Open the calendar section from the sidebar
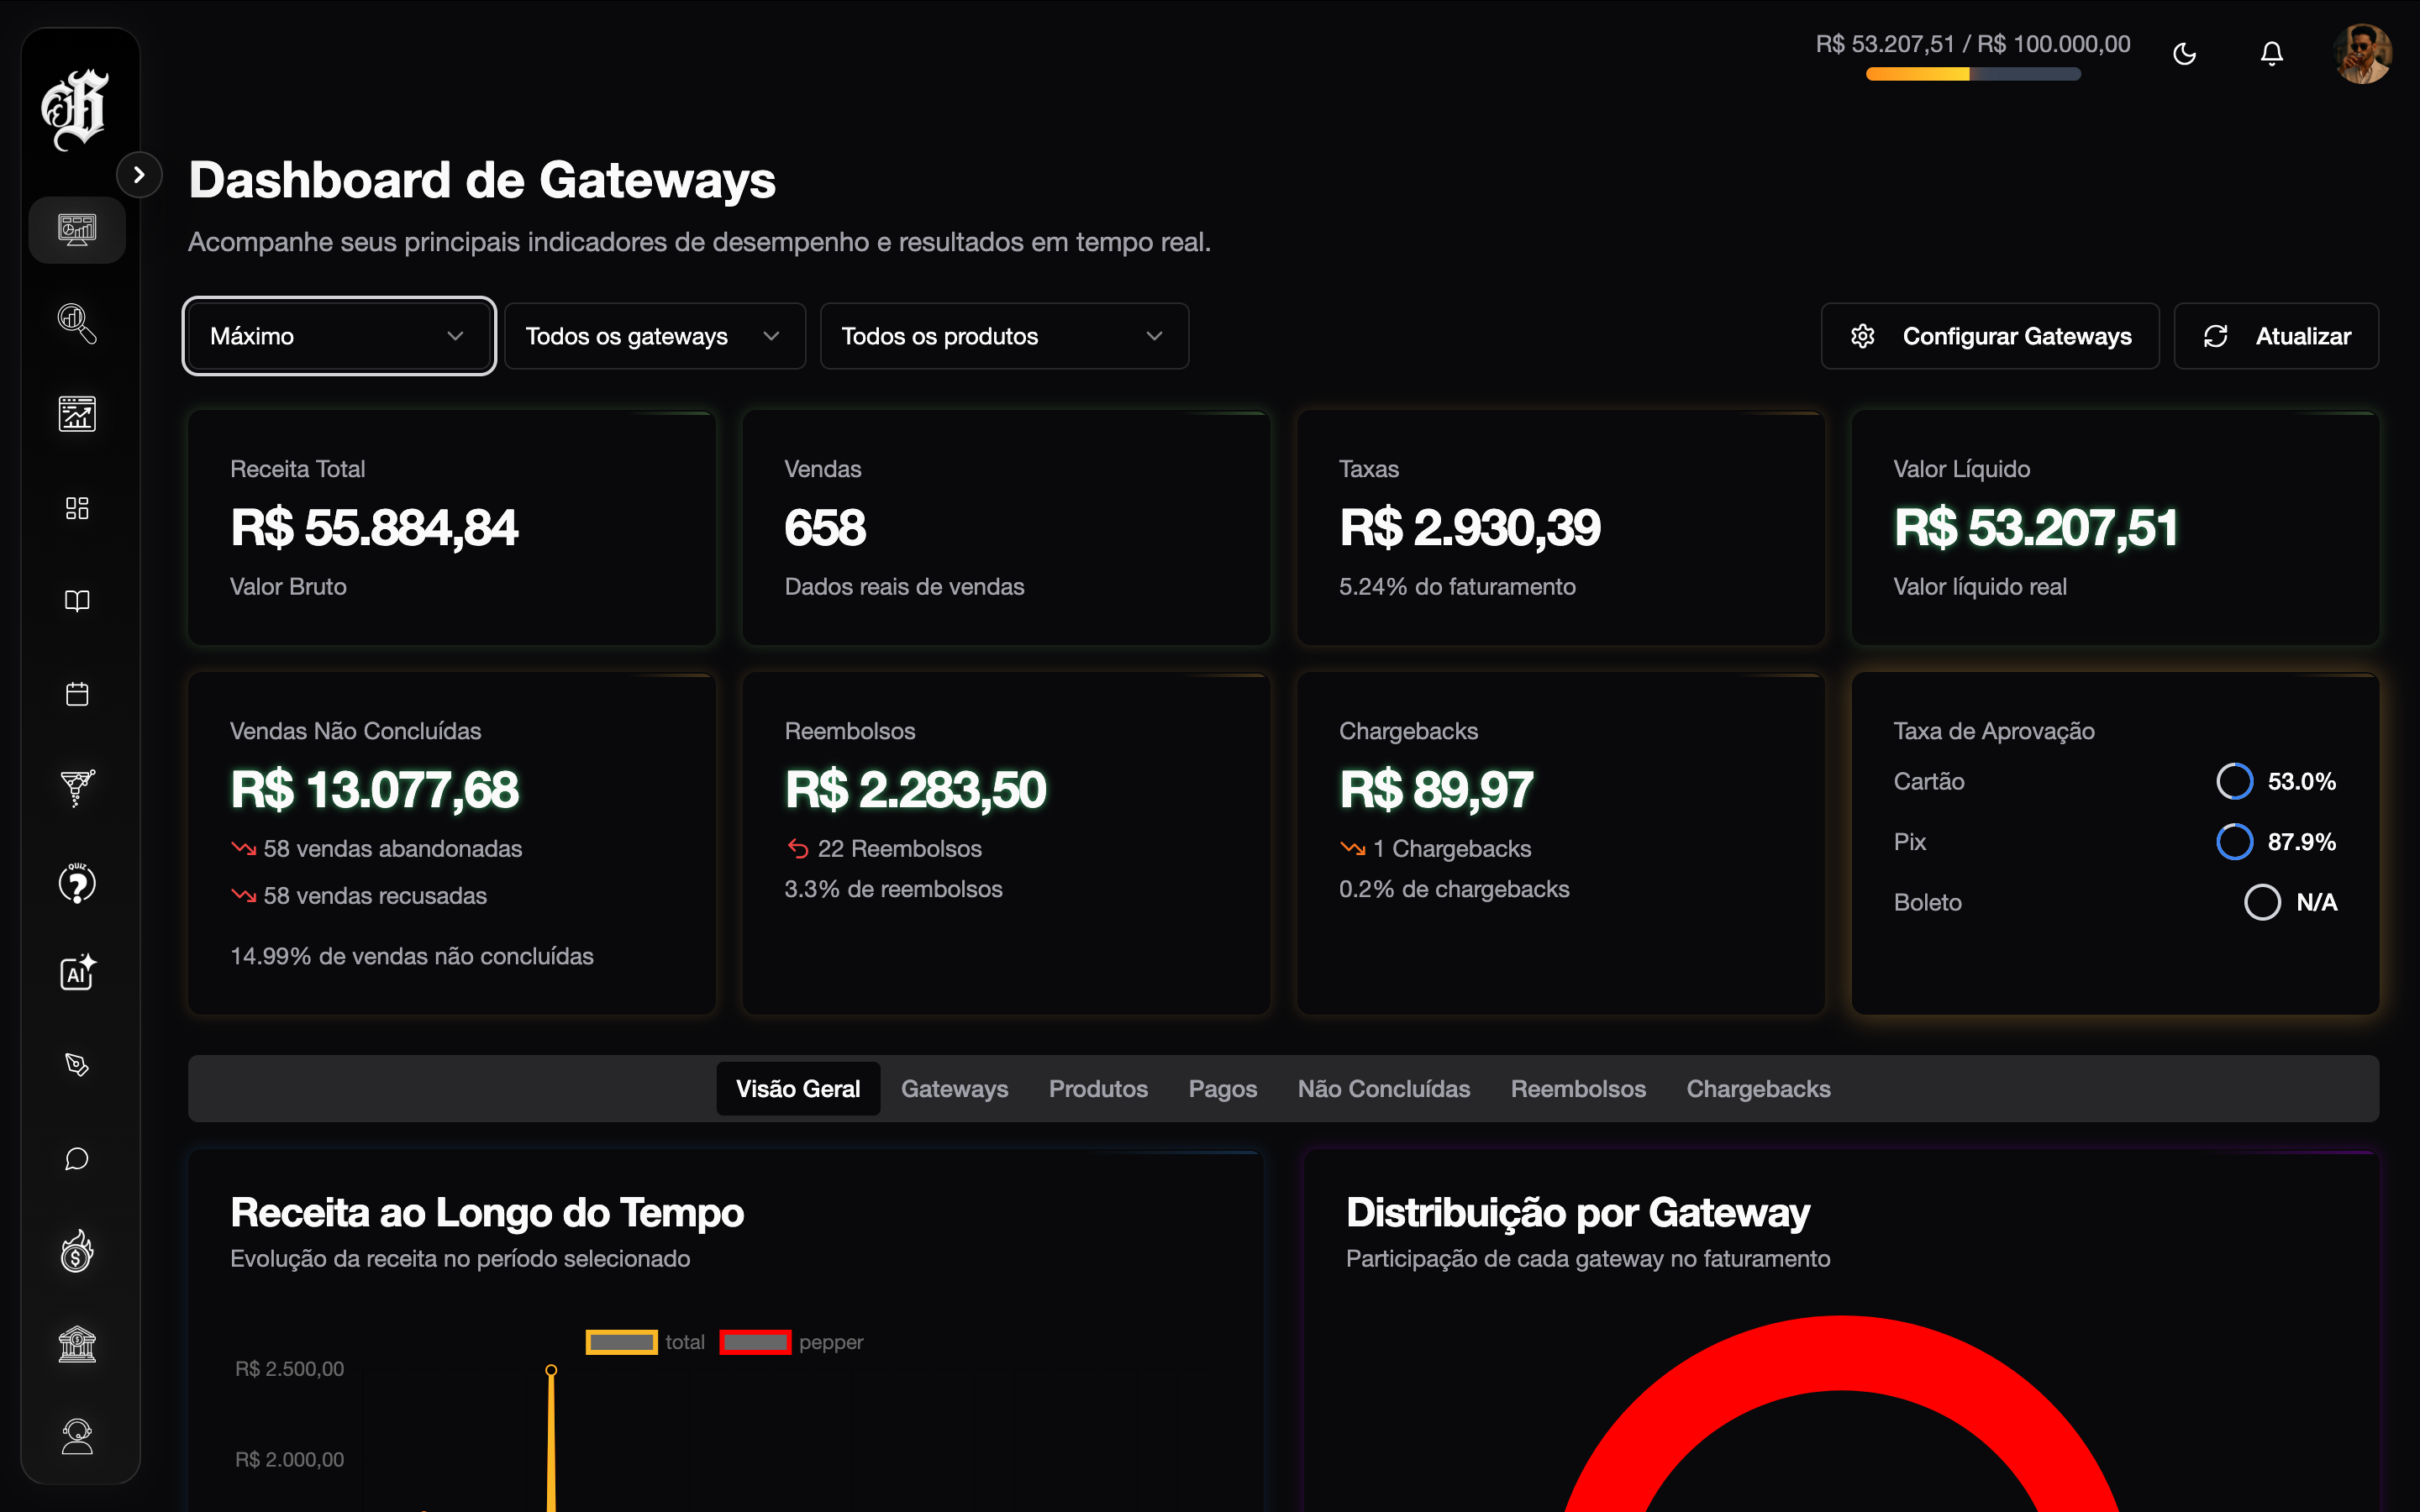2420x1512 pixels. click(x=77, y=694)
